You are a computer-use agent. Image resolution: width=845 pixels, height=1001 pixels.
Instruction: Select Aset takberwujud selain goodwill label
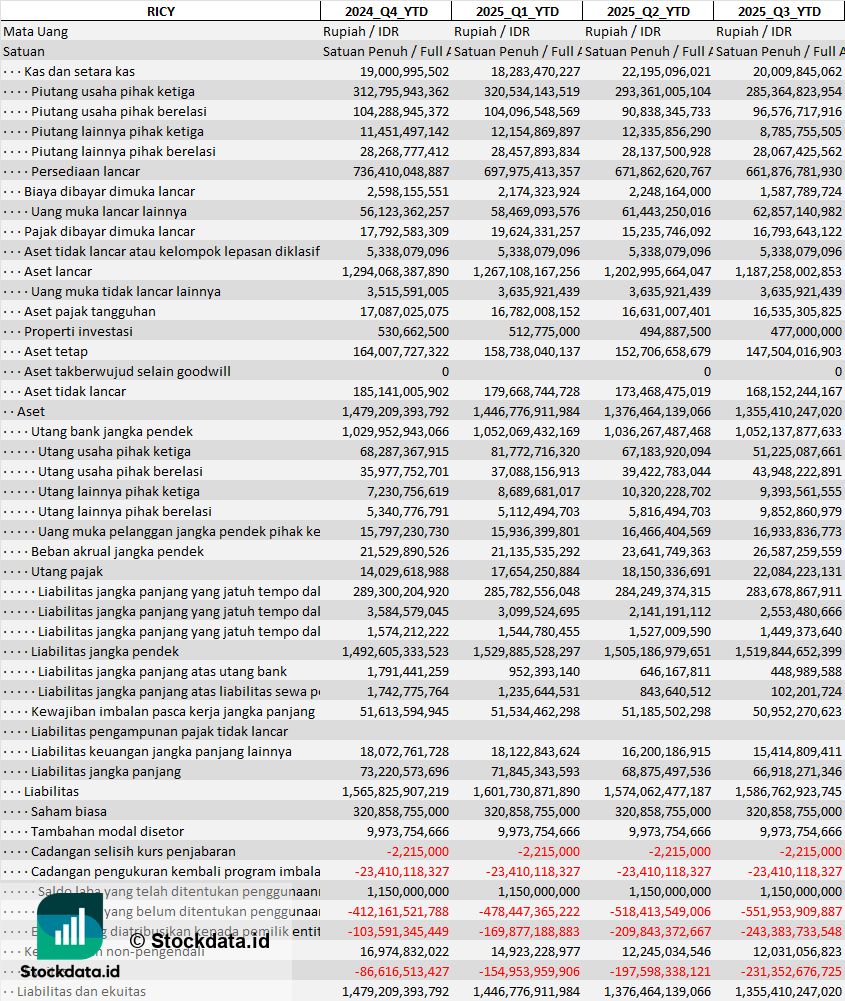128,372
